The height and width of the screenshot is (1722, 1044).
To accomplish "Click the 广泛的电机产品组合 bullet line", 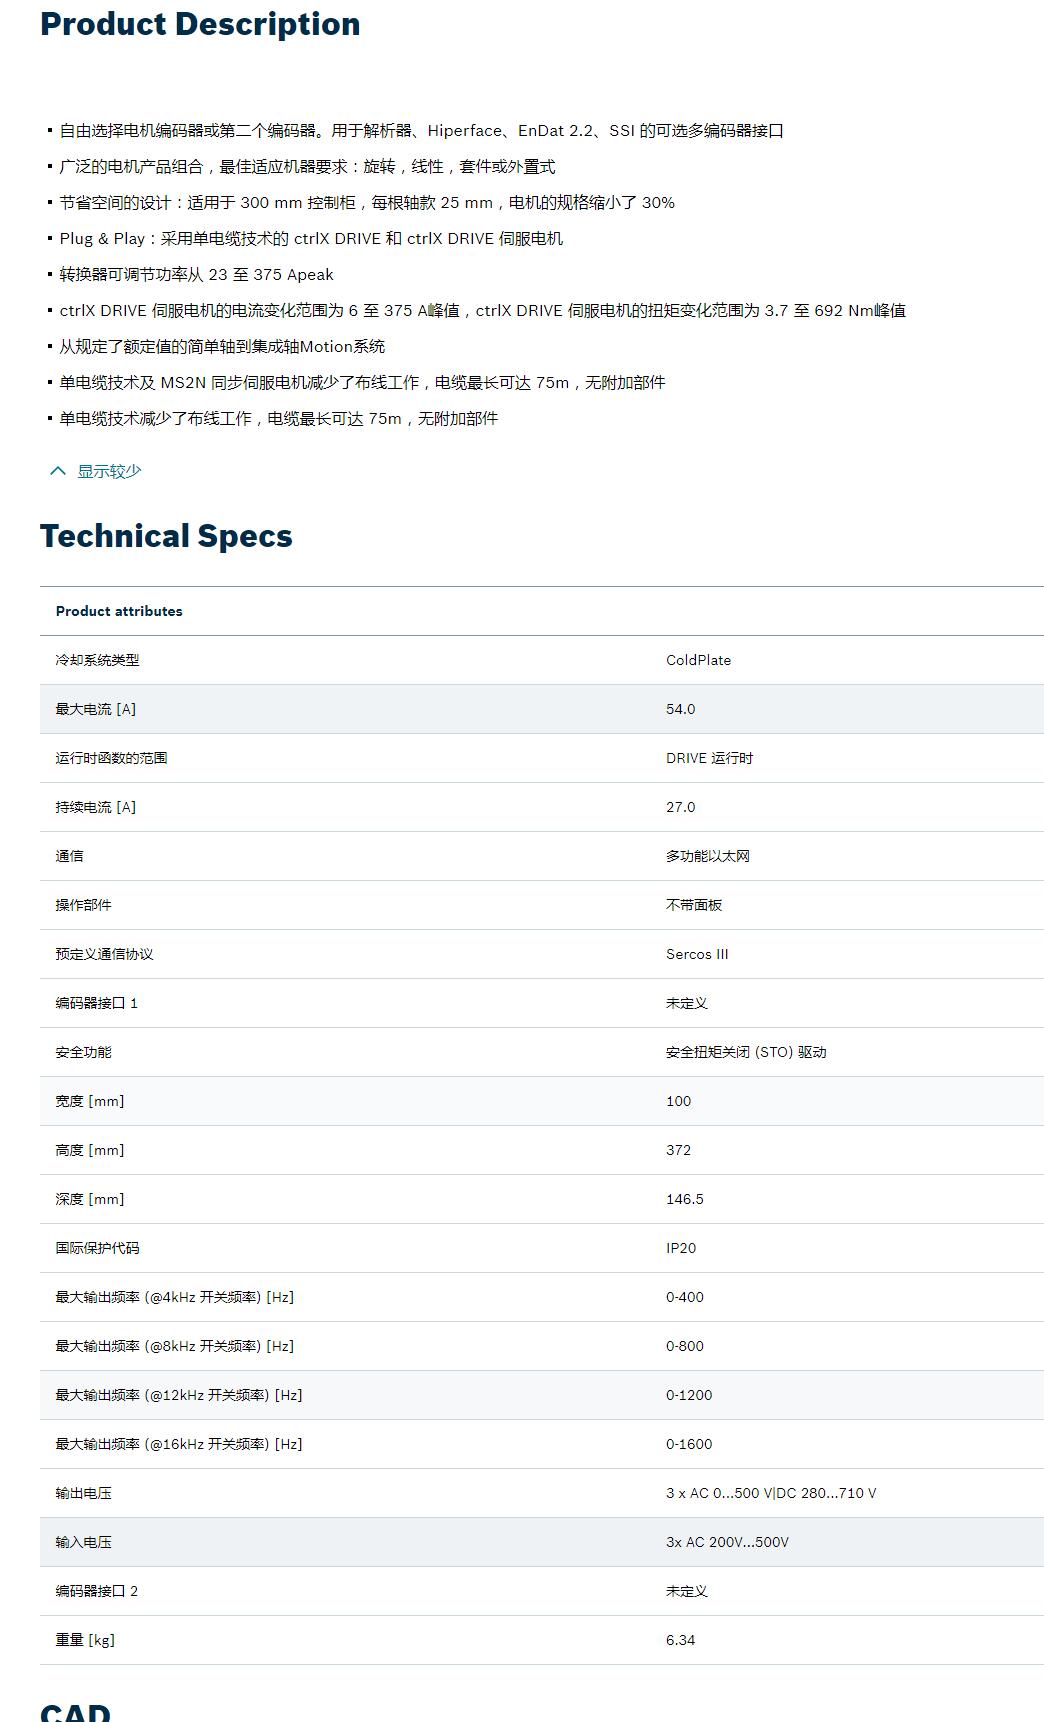I will [x=307, y=166].
